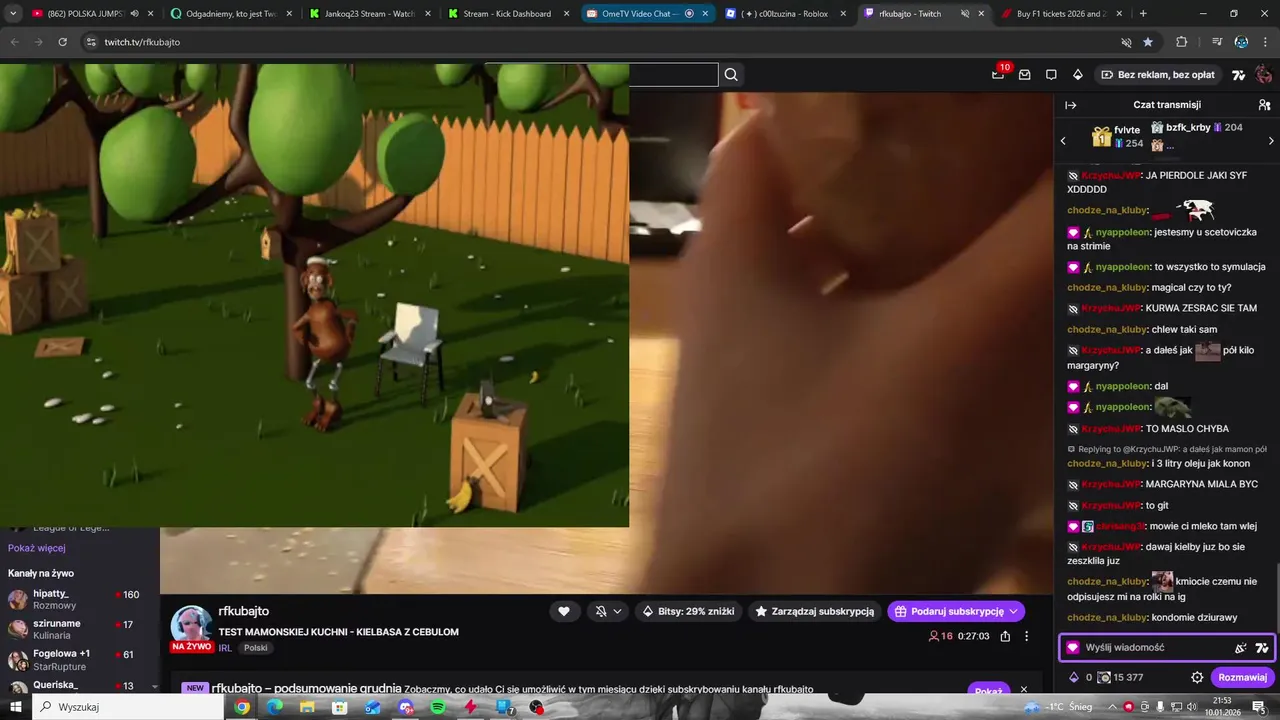The image size is (1280, 720).
Task: Open the three-dot stream options menu
Action: click(x=1026, y=636)
